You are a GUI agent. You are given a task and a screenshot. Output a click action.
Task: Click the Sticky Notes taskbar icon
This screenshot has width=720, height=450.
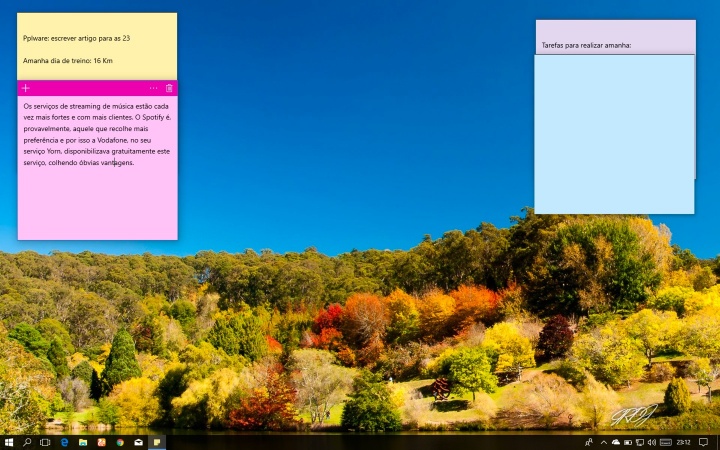157,441
